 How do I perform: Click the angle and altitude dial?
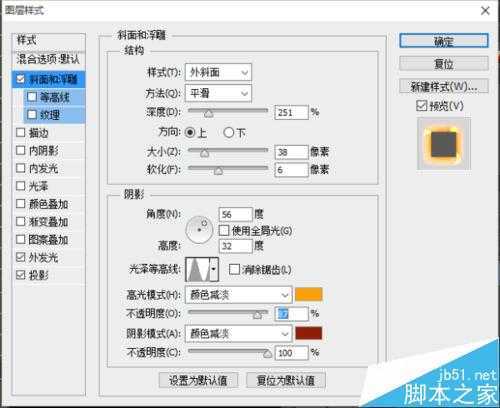point(199,230)
